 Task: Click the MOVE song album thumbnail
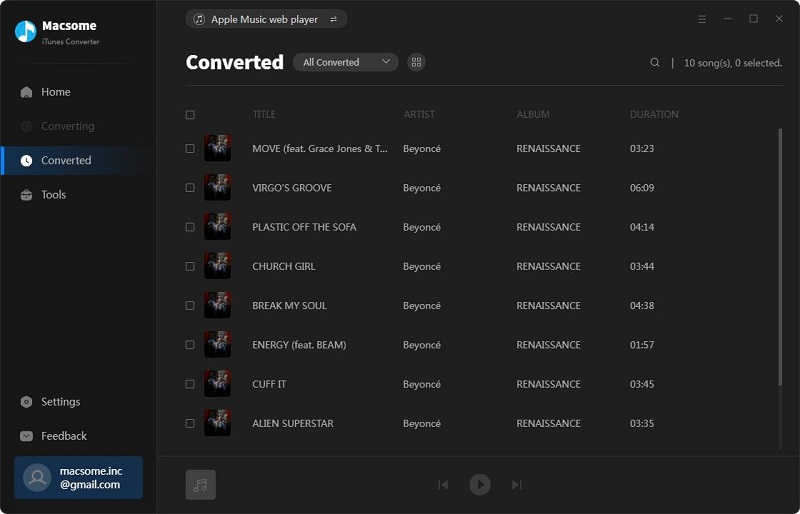point(217,148)
